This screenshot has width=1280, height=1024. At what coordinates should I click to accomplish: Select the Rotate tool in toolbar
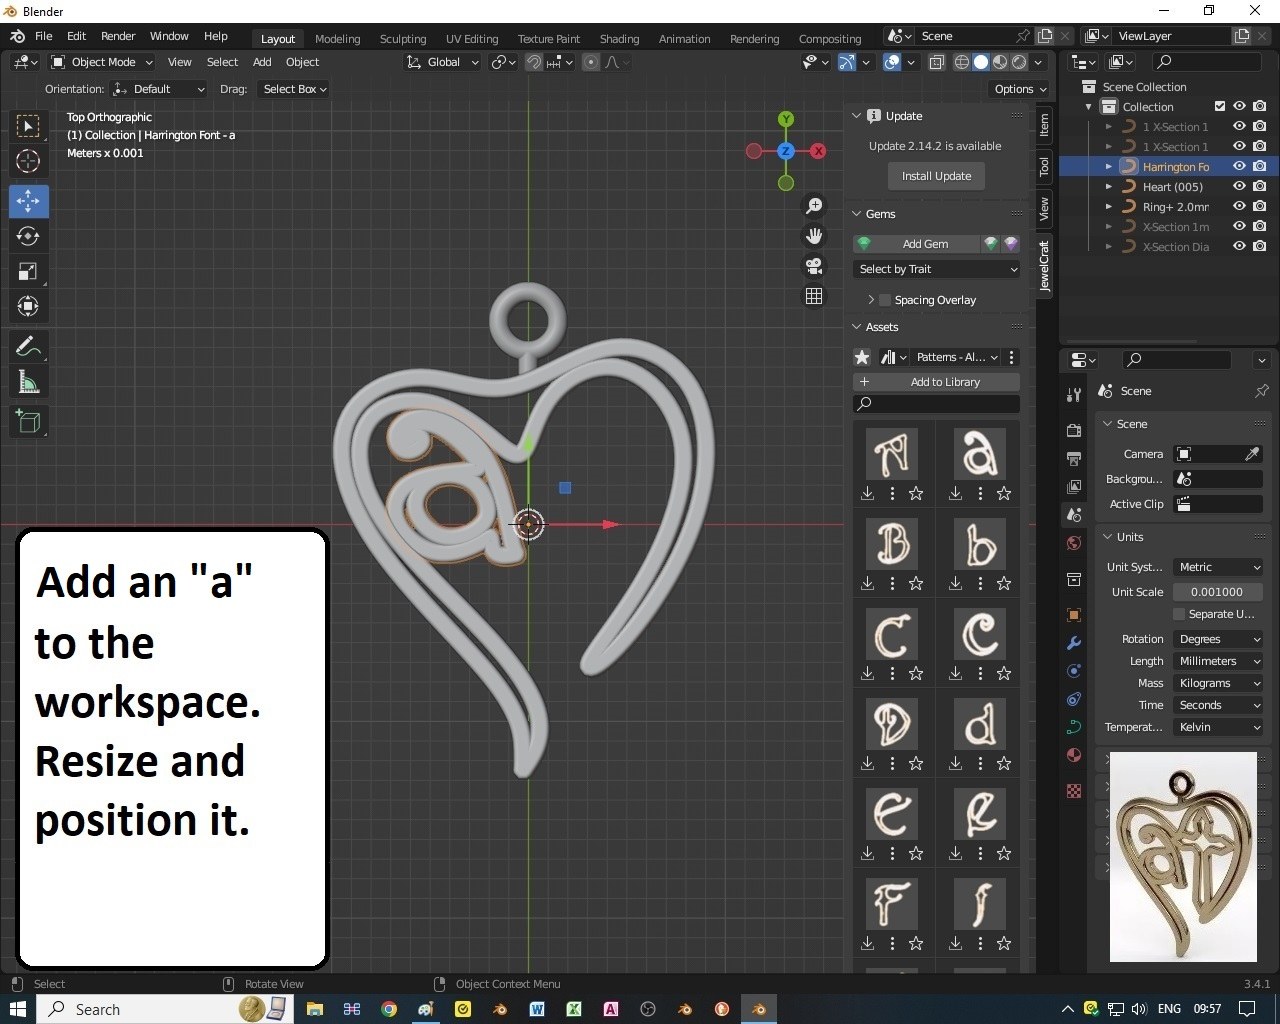[x=28, y=236]
